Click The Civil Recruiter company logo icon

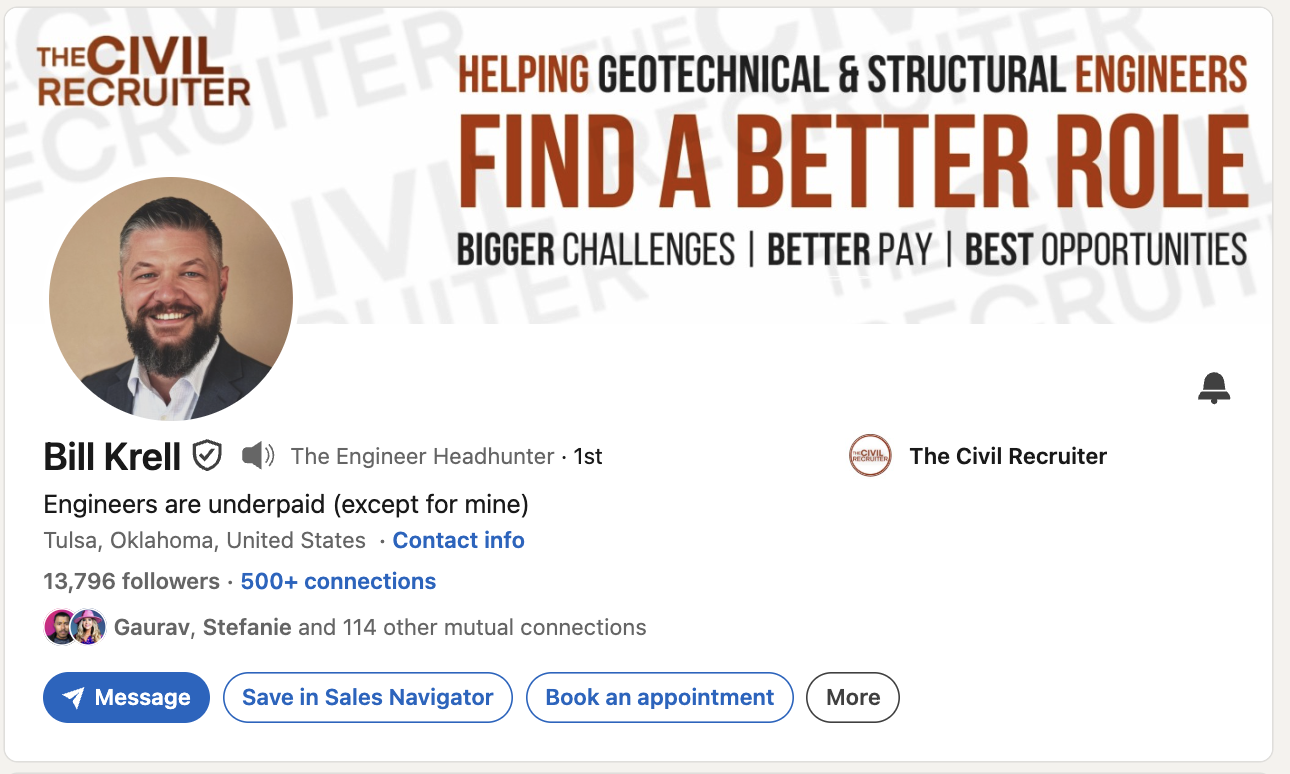click(x=869, y=456)
